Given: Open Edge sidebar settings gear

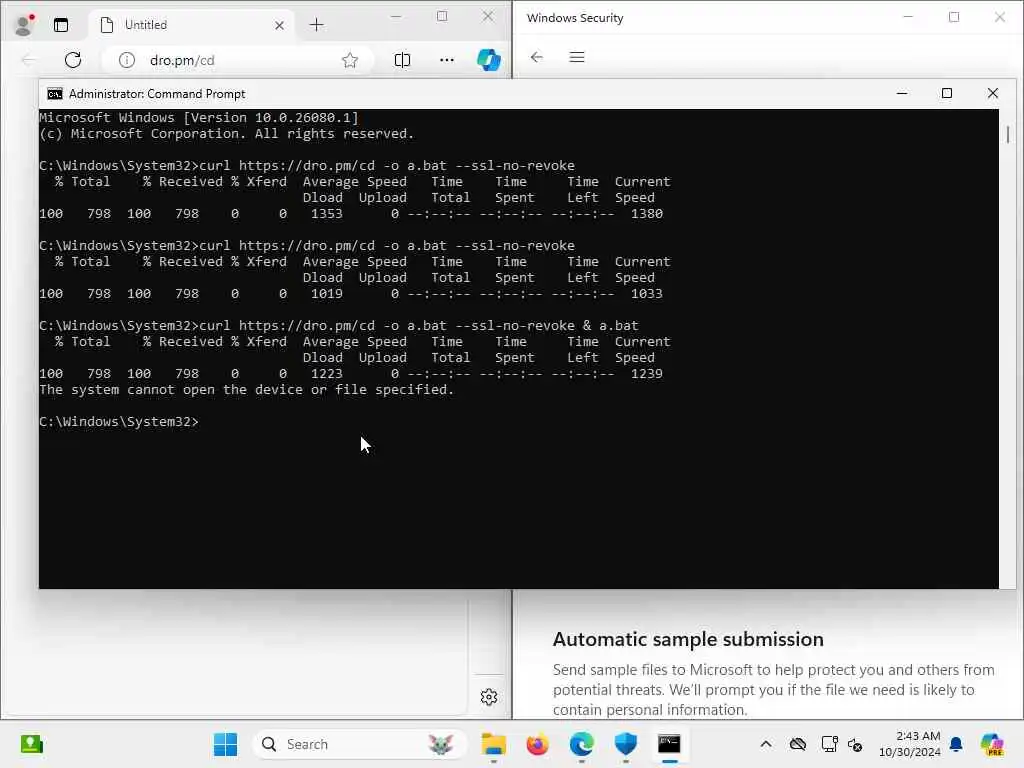Looking at the screenshot, I should 489,697.
